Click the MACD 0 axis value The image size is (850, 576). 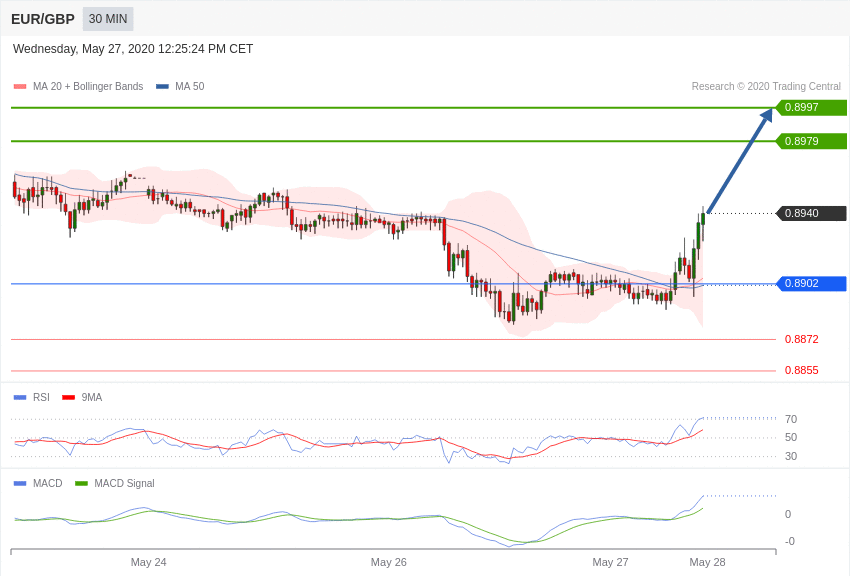click(x=788, y=514)
